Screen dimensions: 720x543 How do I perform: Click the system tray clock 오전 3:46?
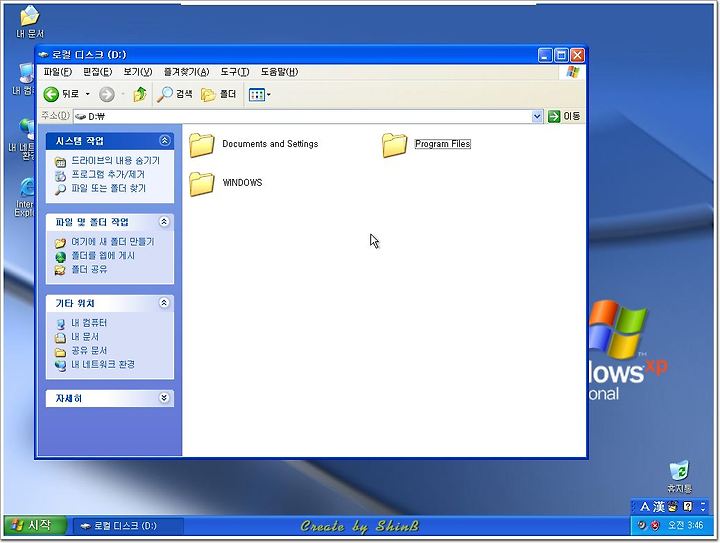click(x=685, y=525)
